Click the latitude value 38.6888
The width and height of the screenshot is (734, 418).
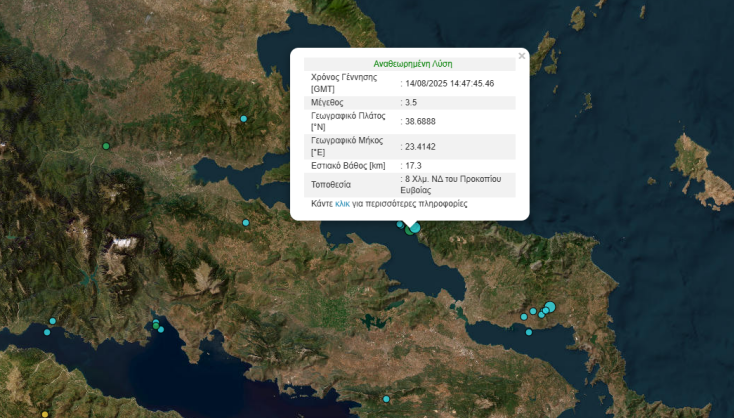coord(421,121)
